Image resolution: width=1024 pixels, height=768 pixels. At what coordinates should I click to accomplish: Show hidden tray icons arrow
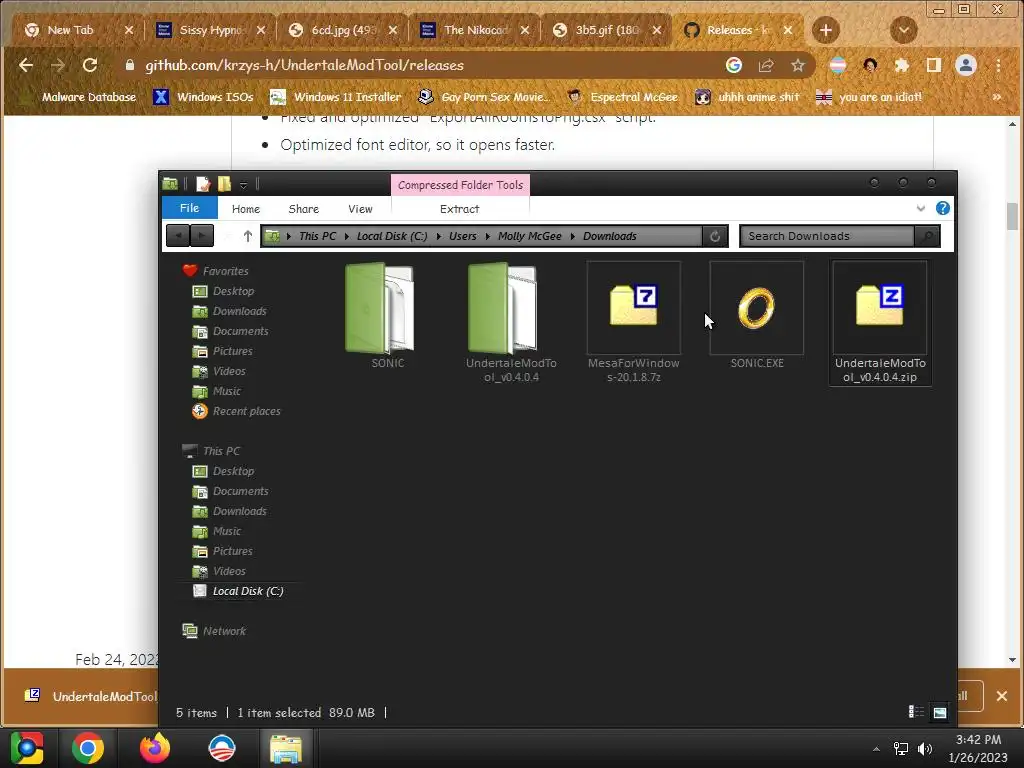coord(876,748)
